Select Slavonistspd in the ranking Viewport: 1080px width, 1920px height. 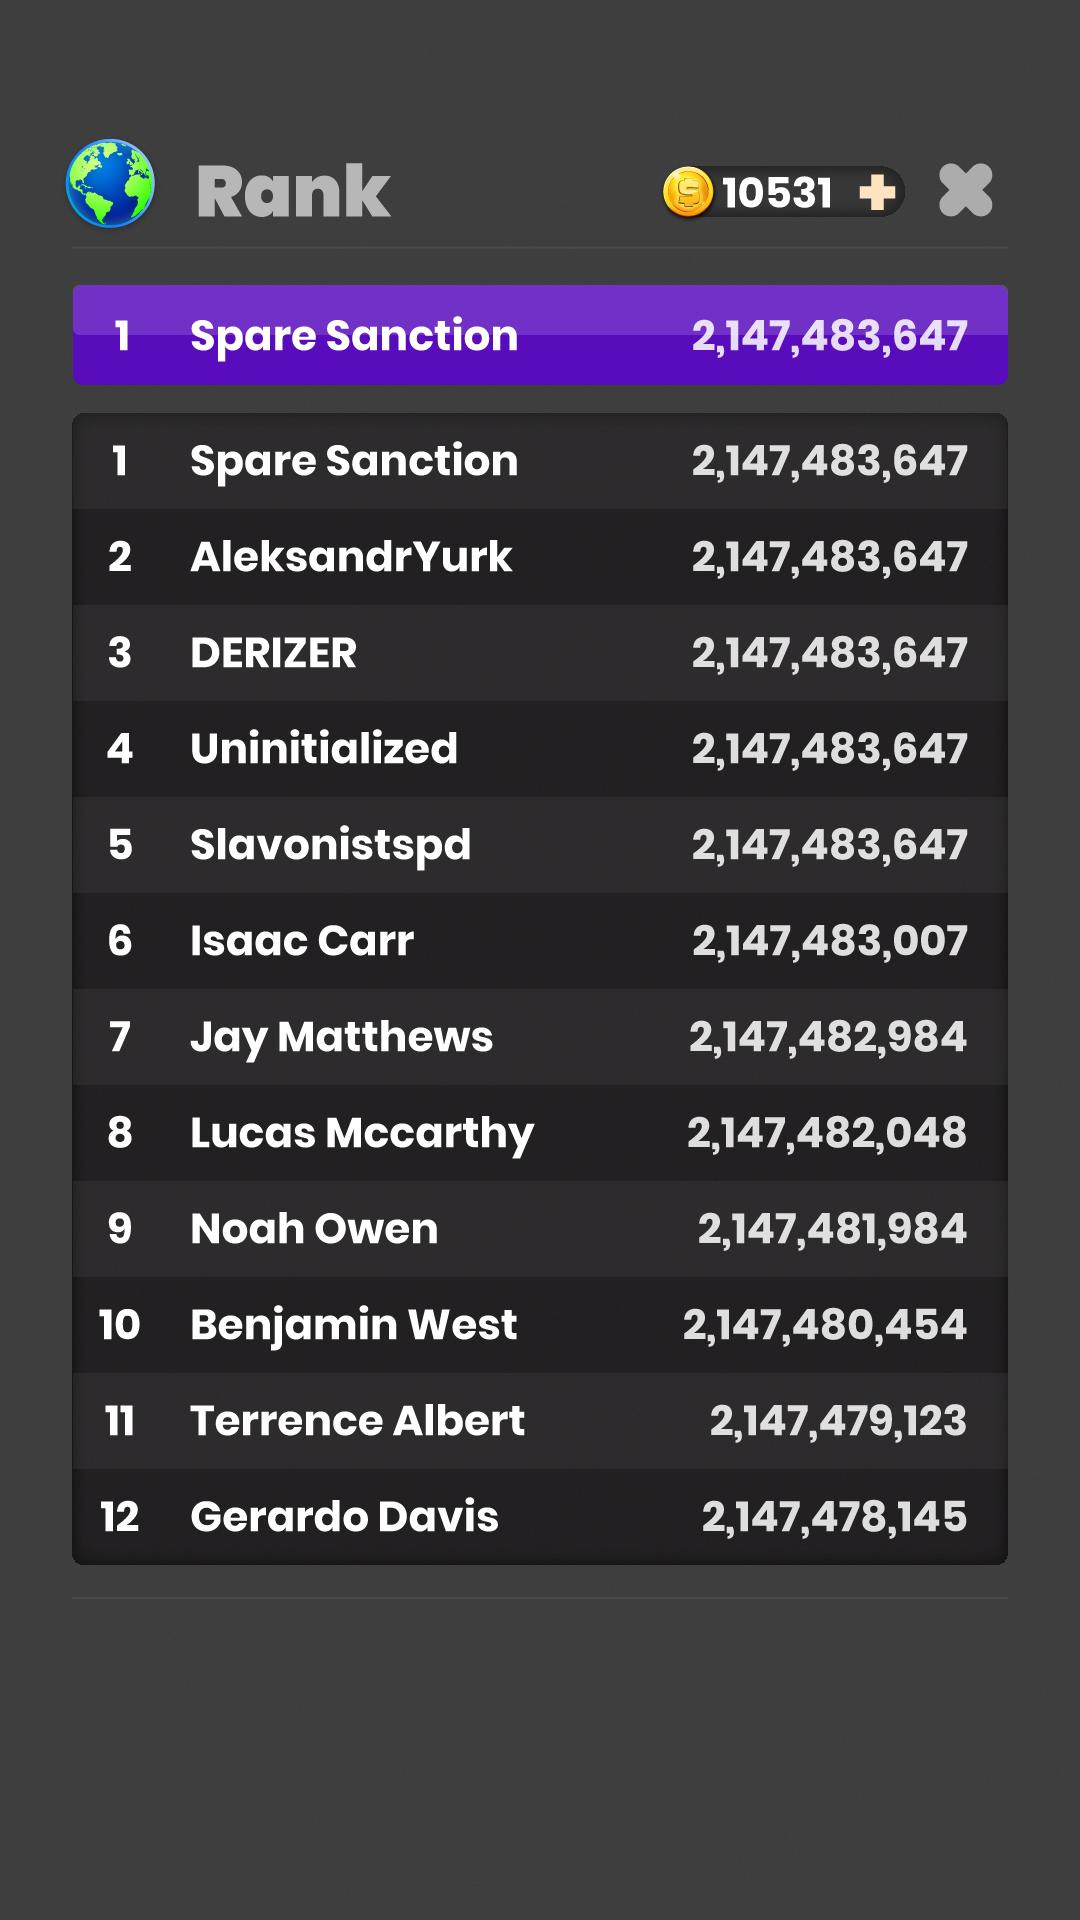click(x=540, y=845)
